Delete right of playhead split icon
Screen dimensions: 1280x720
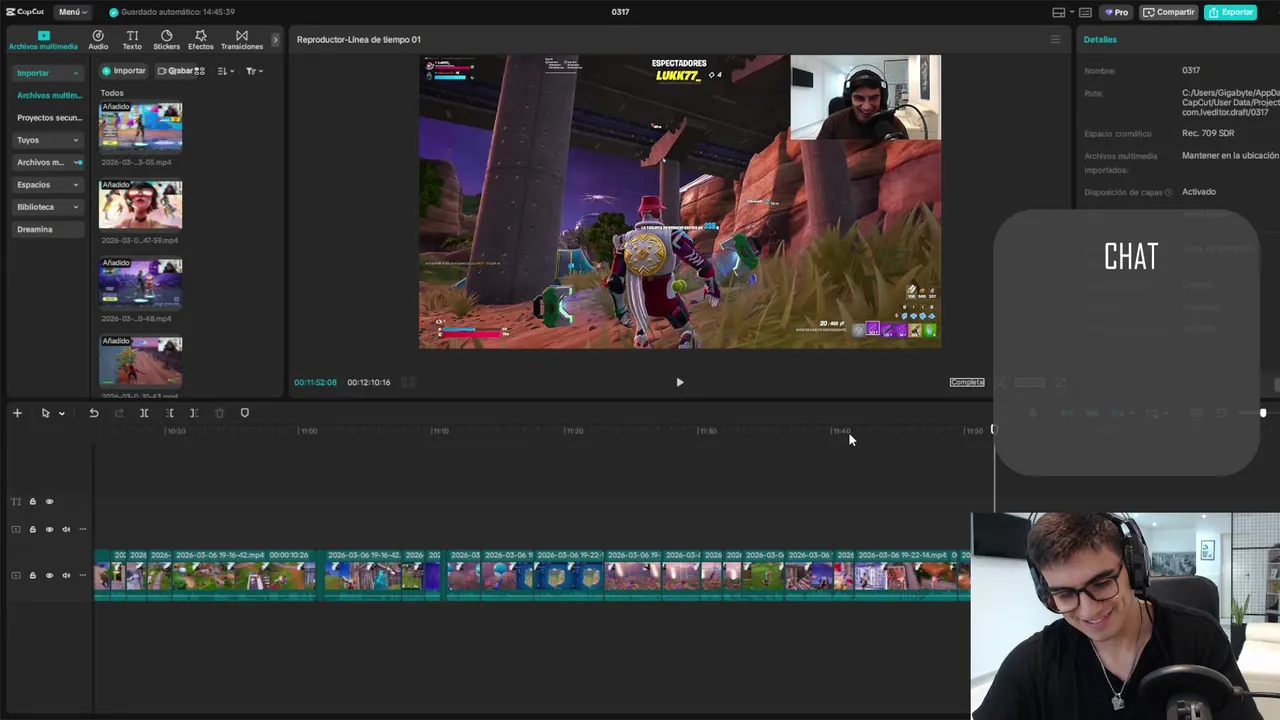[194, 413]
